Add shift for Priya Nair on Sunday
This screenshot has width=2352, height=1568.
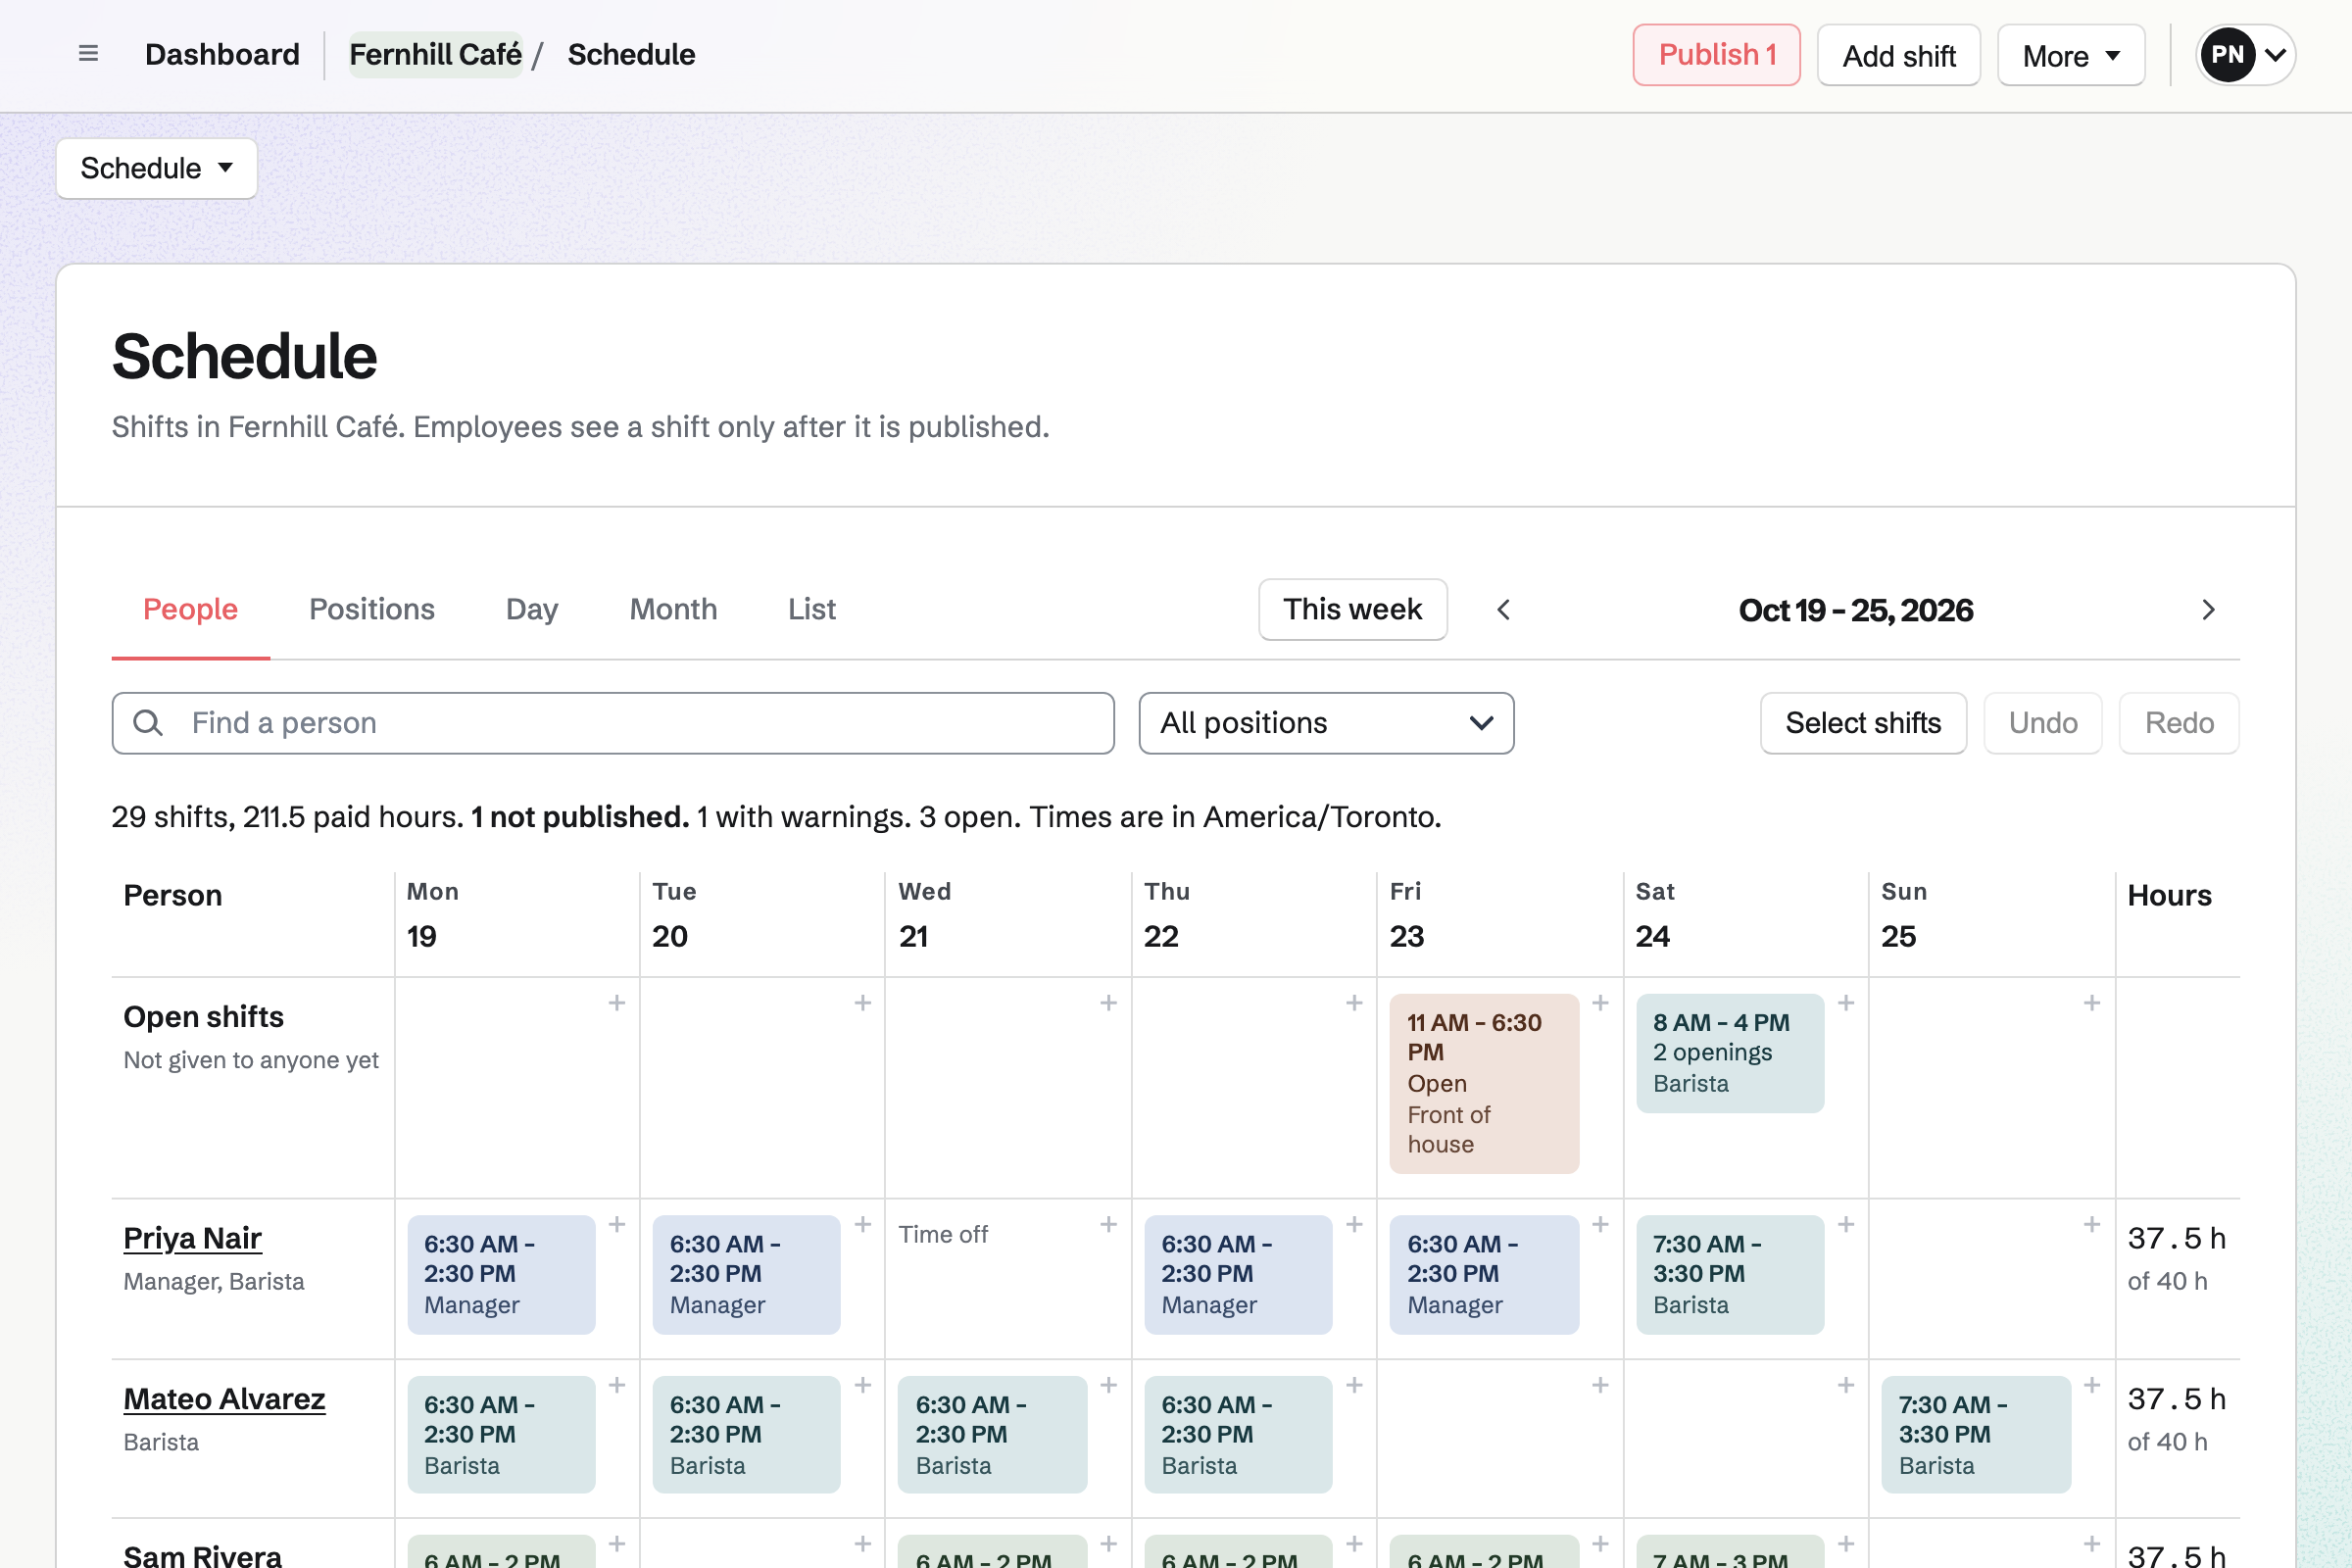tap(2091, 1225)
